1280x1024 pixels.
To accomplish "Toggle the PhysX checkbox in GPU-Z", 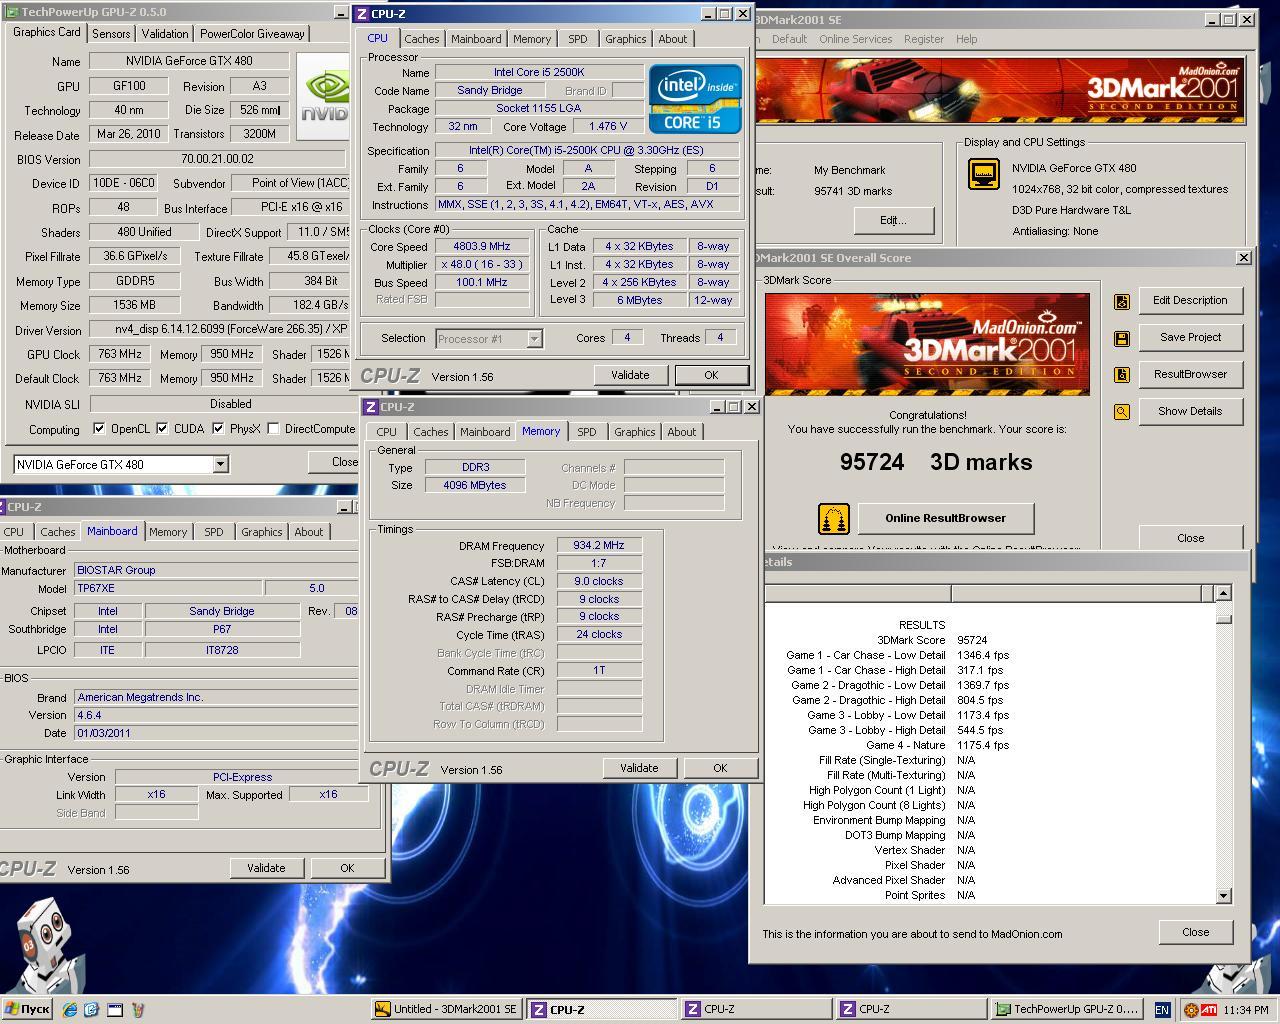I will 218,429.
